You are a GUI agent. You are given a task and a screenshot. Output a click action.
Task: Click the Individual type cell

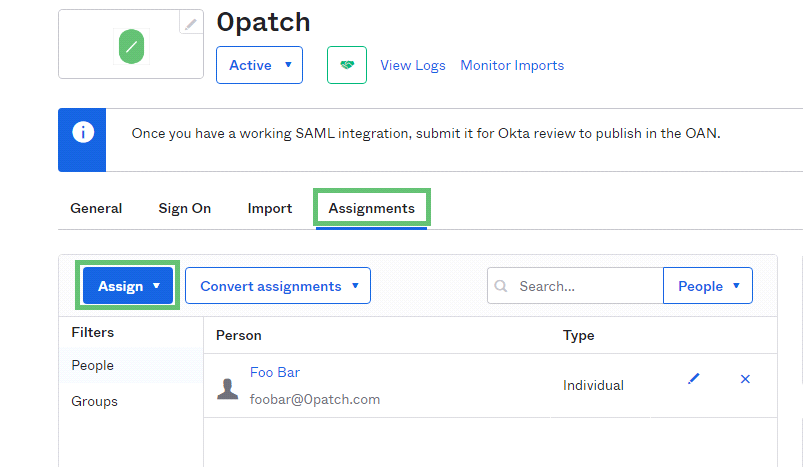[593, 386]
